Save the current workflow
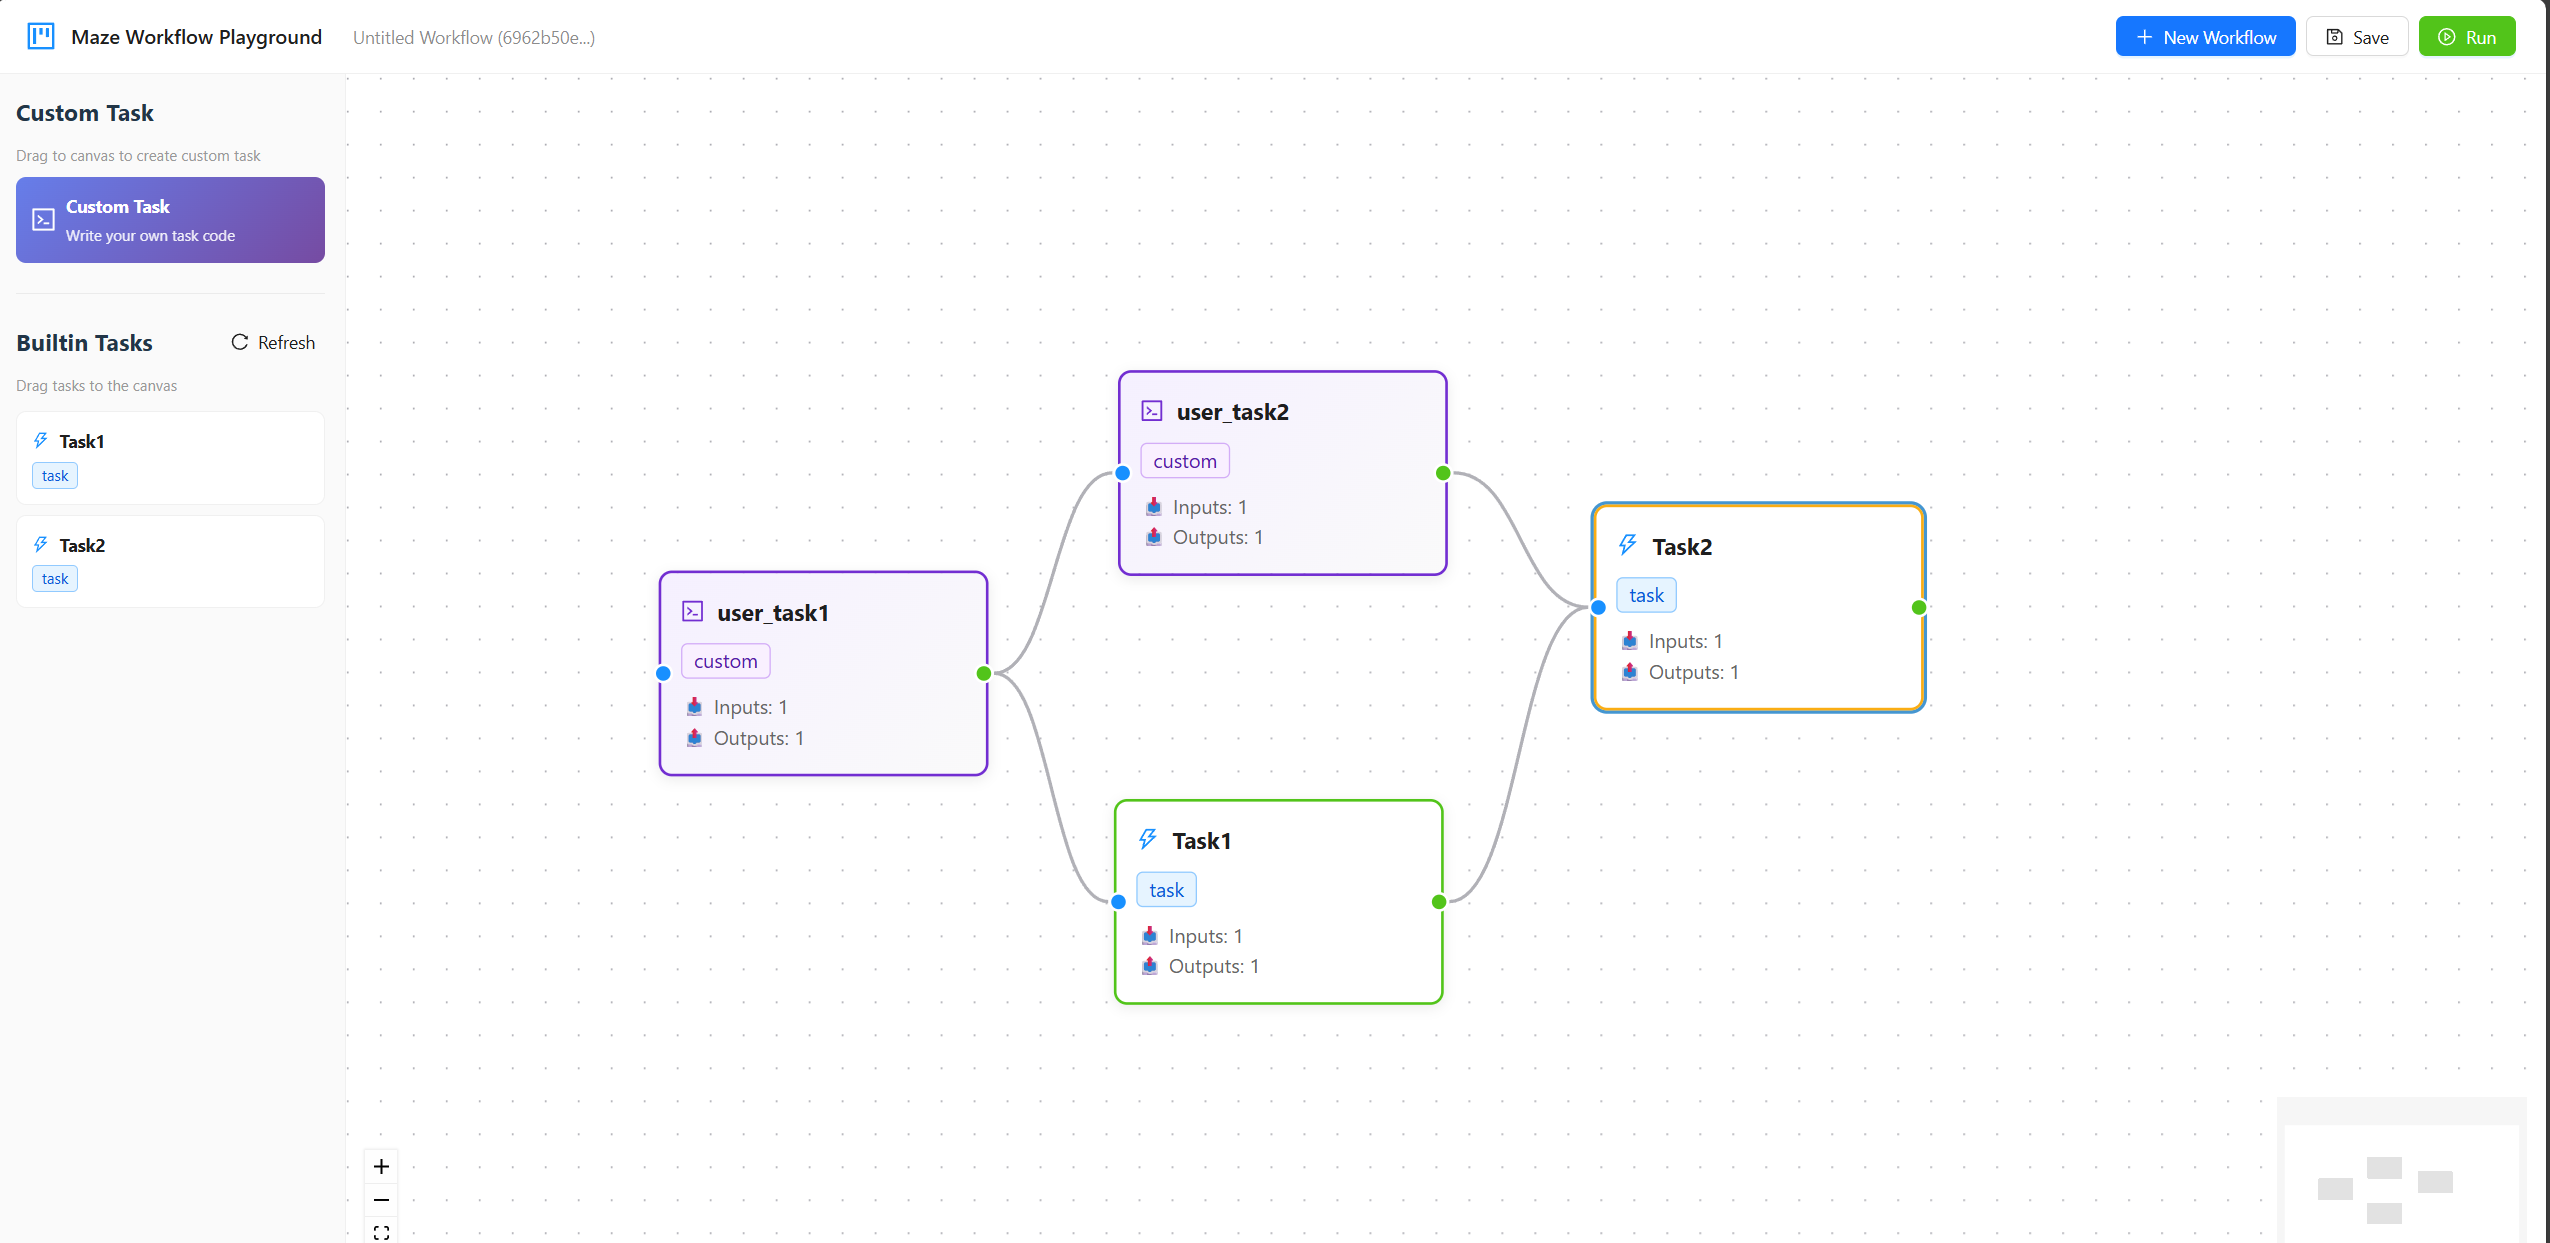The width and height of the screenshot is (2550, 1243). (x=2356, y=37)
